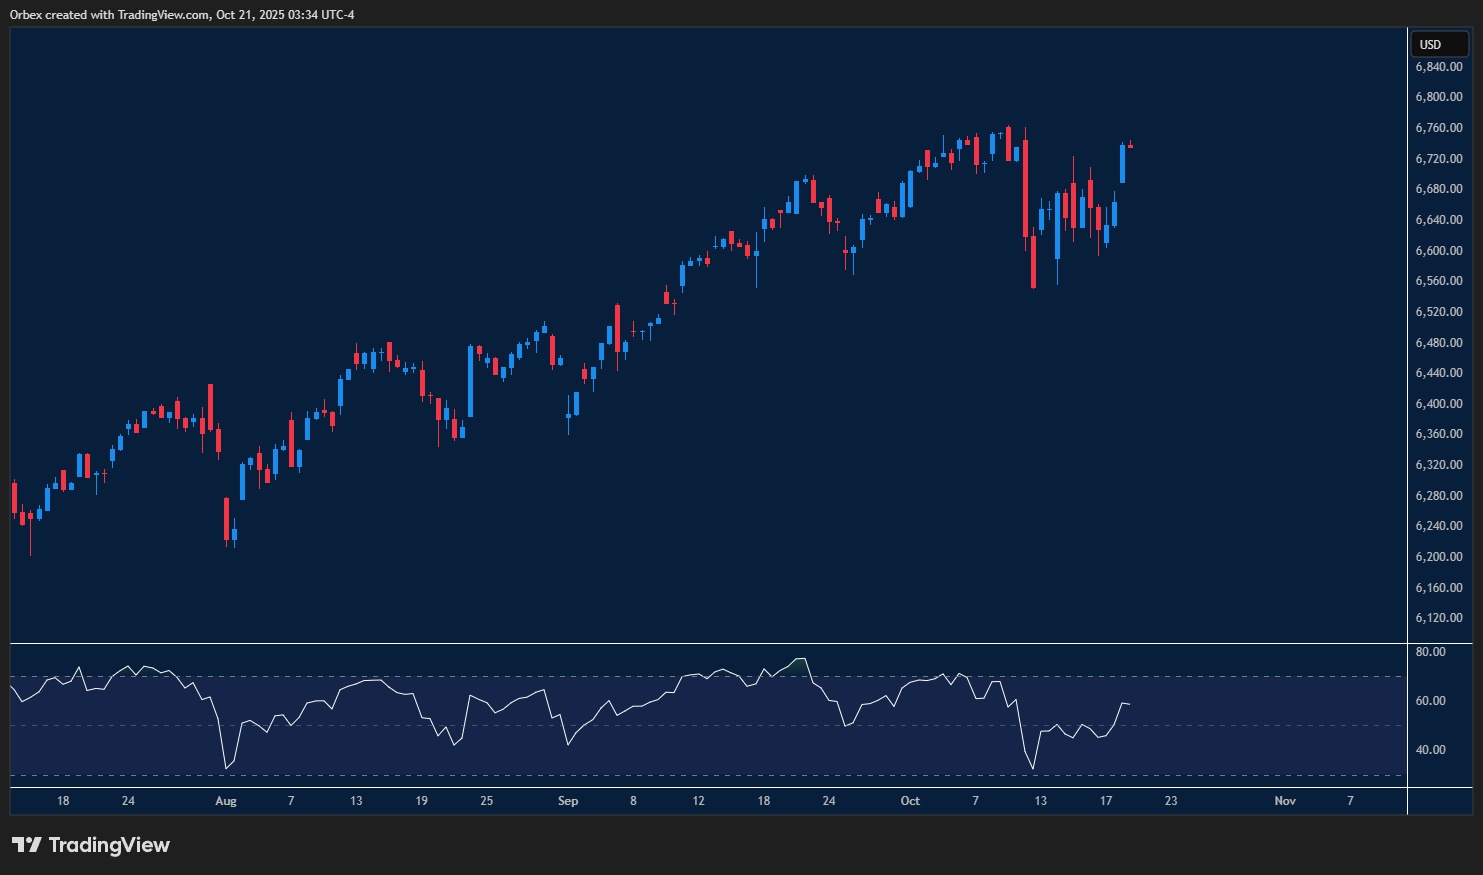1483x875 pixels.
Task: Click the 23 date label on time axis
Action: [x=1171, y=801]
